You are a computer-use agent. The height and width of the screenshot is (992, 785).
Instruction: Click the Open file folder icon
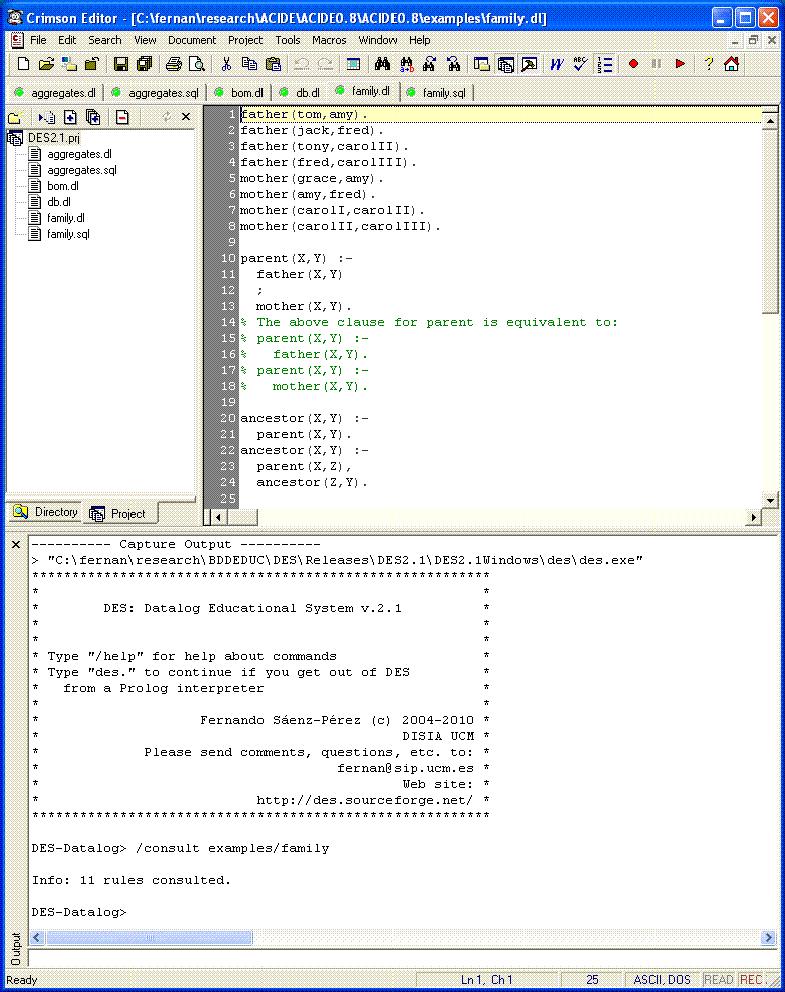coord(46,64)
